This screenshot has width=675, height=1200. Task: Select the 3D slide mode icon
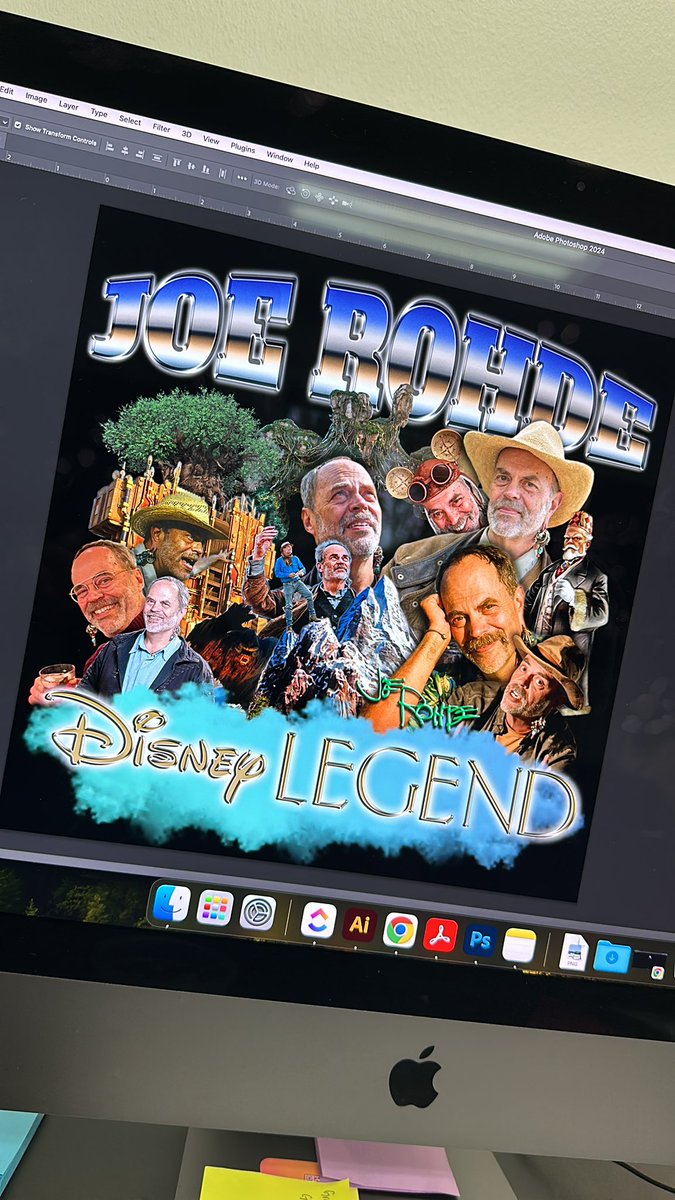click(332, 200)
